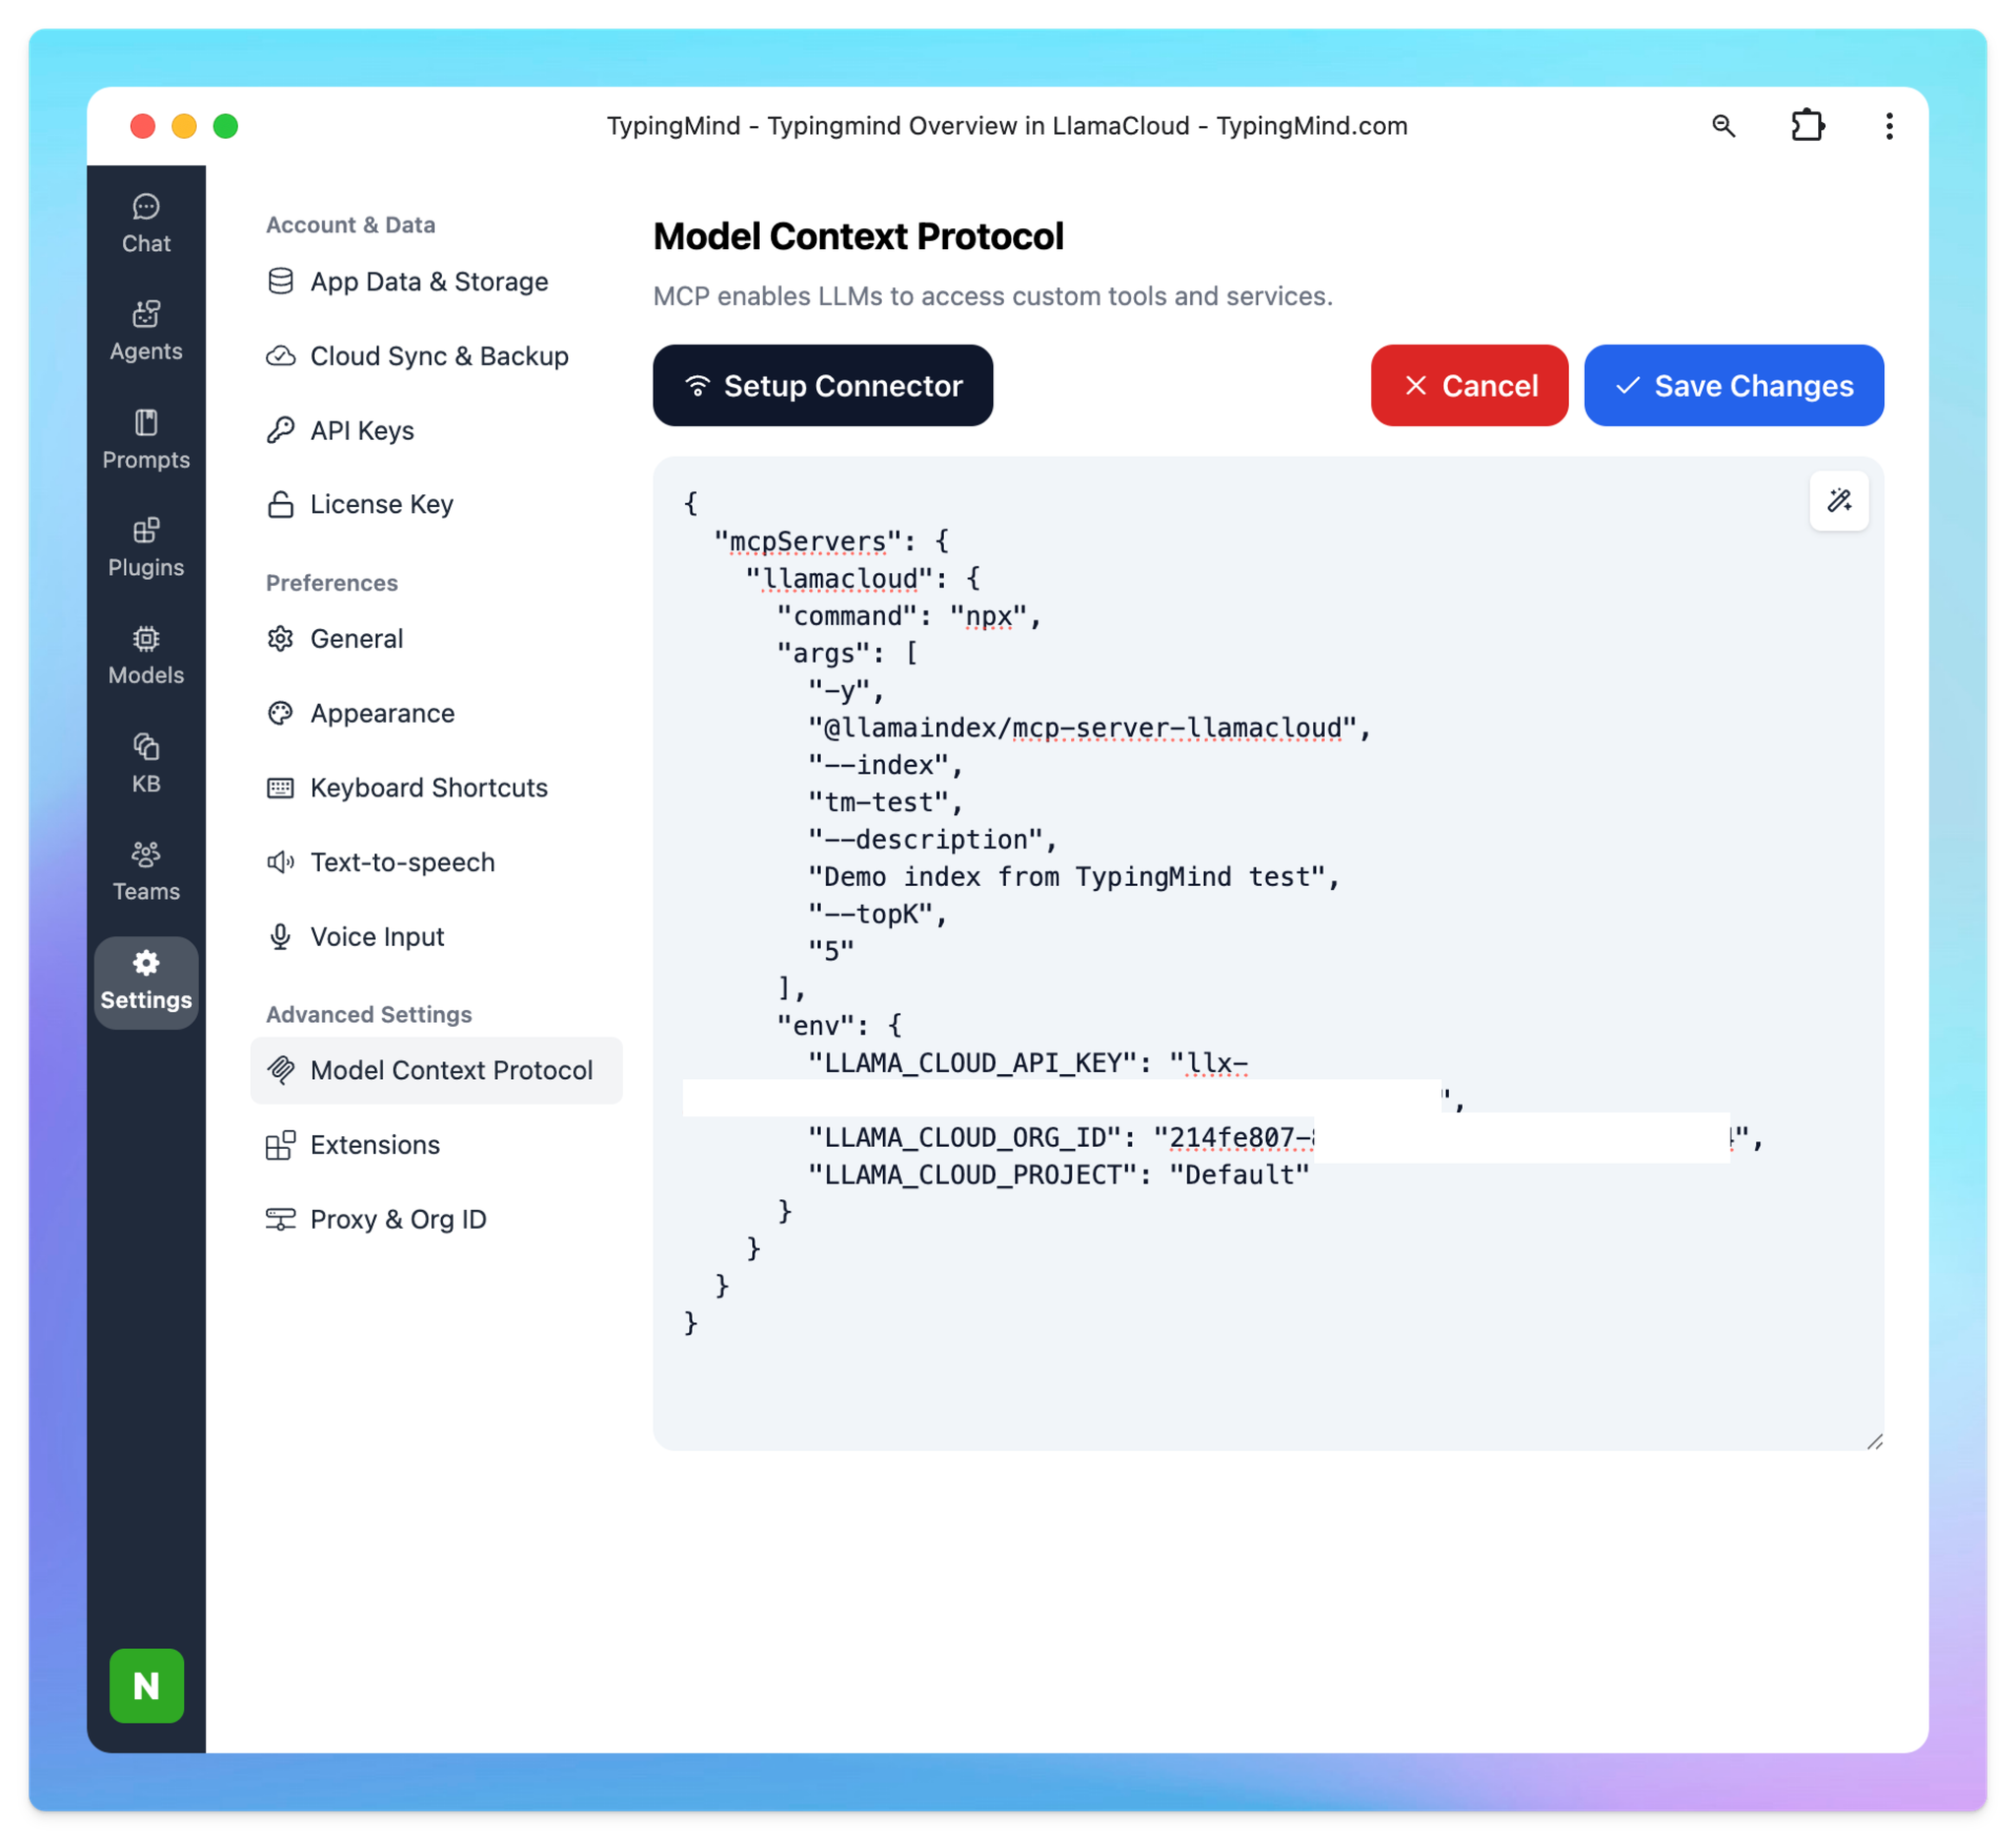Click the green N user avatar

(x=146, y=1685)
